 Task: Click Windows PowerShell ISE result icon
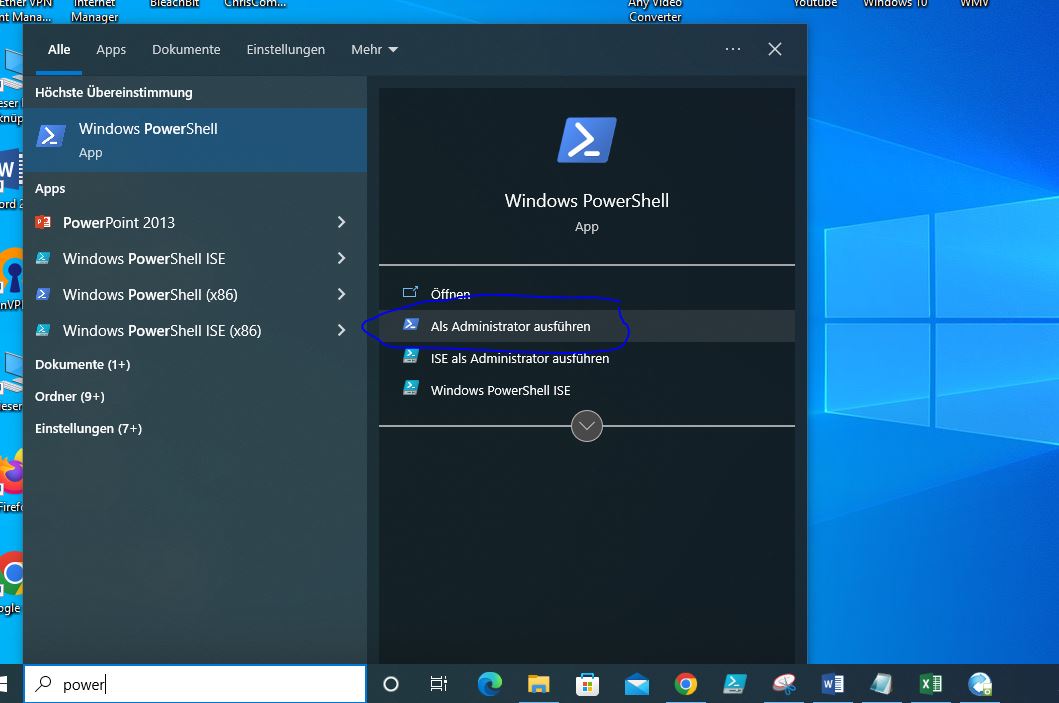tap(43, 258)
